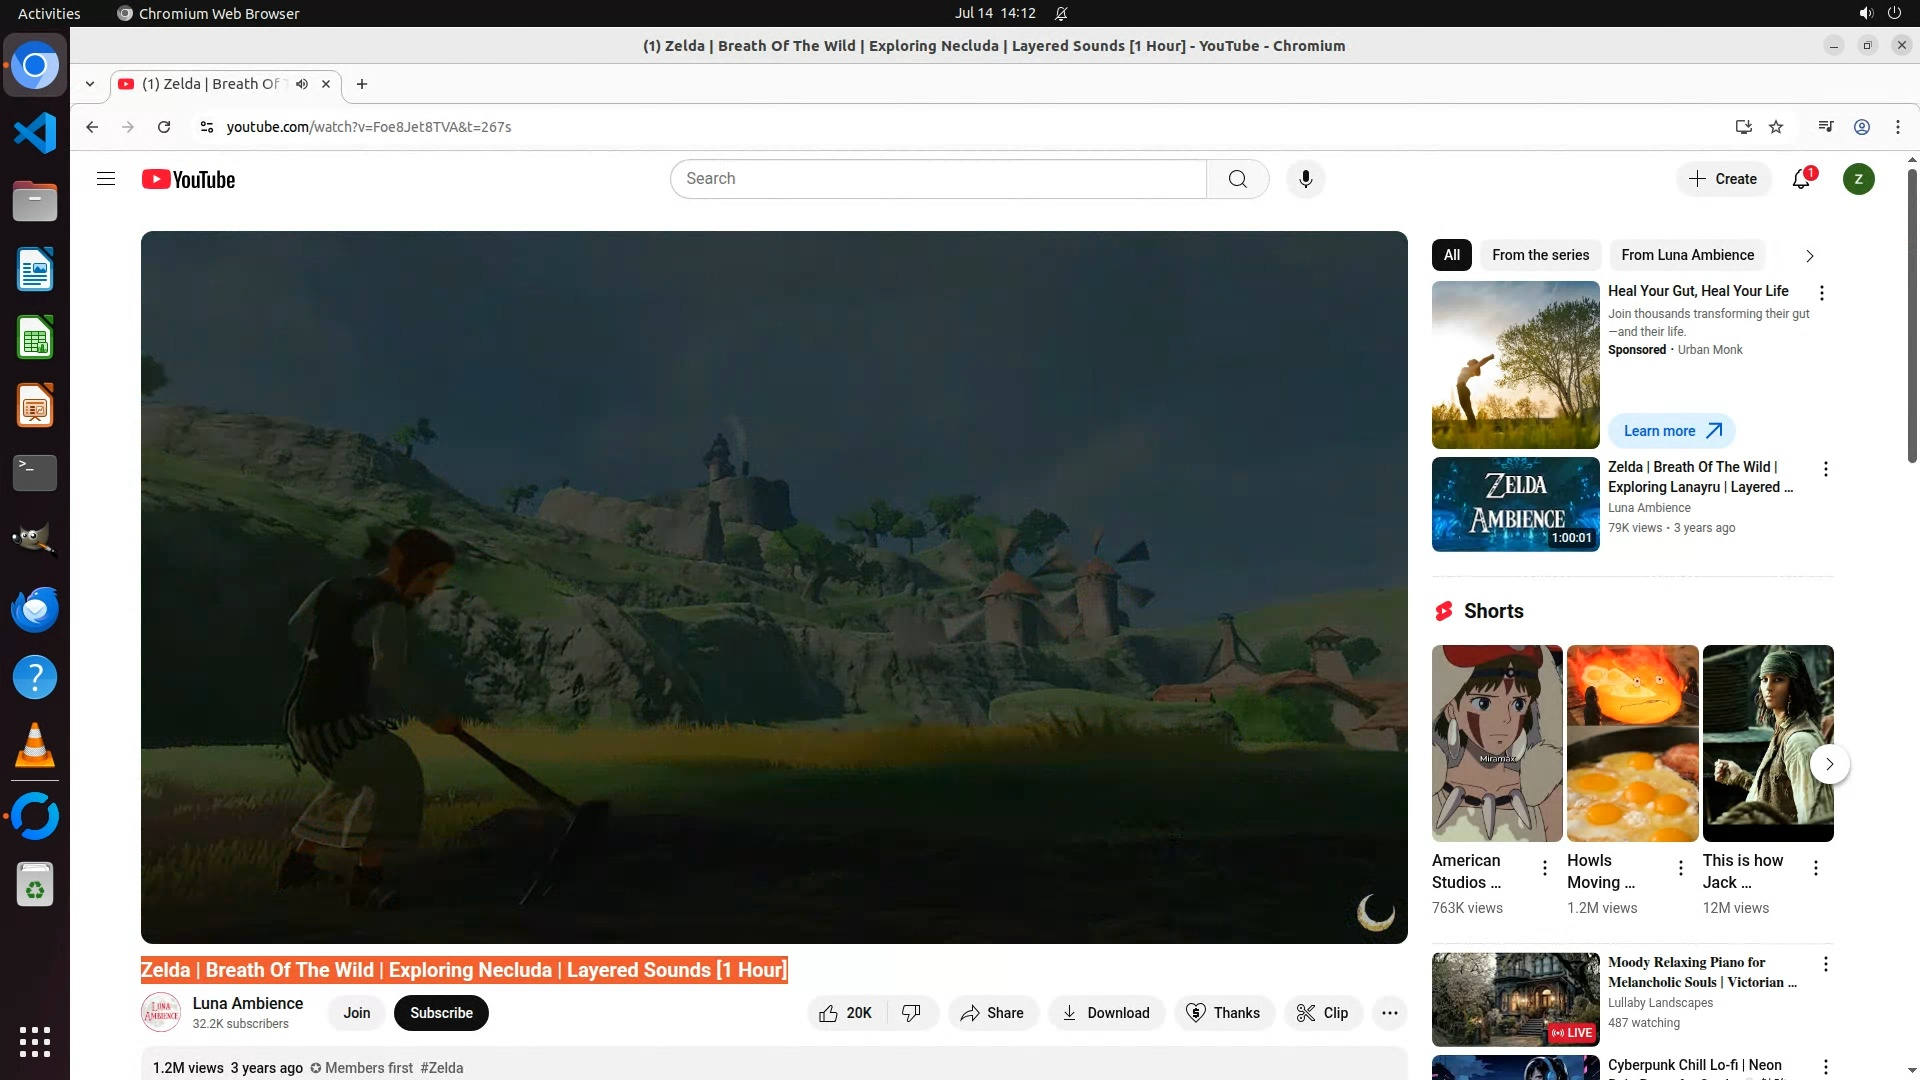This screenshot has height=1080, width=1920.
Task: Click Learn more on the sponsored ad
Action: click(1671, 431)
